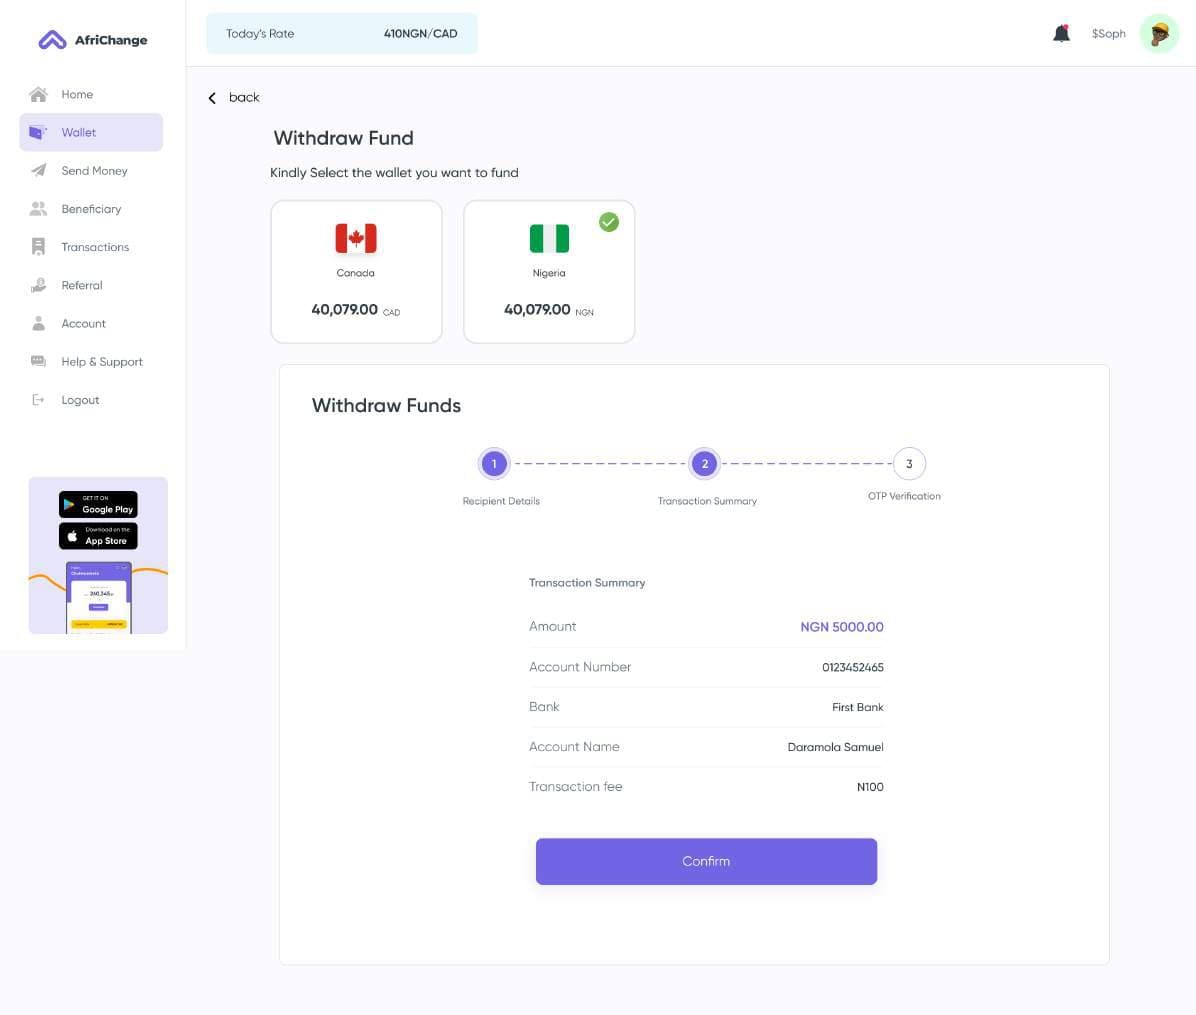1196x1015 pixels.
Task: Click the green selected checkmark on Nigeria
Action: [x=609, y=222]
